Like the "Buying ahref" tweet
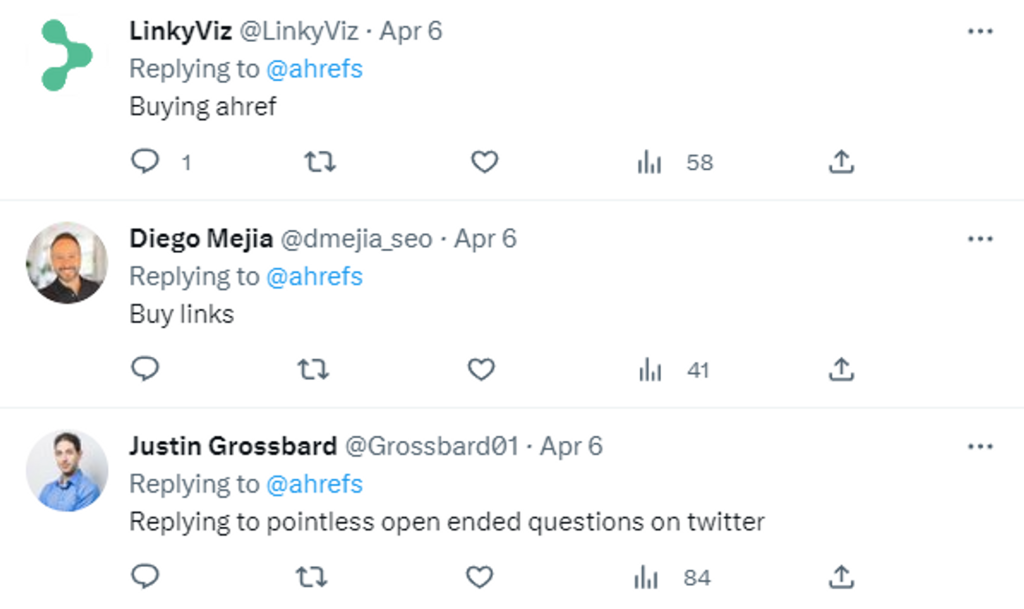Screen dimensions: 1024x609 [x=485, y=161]
